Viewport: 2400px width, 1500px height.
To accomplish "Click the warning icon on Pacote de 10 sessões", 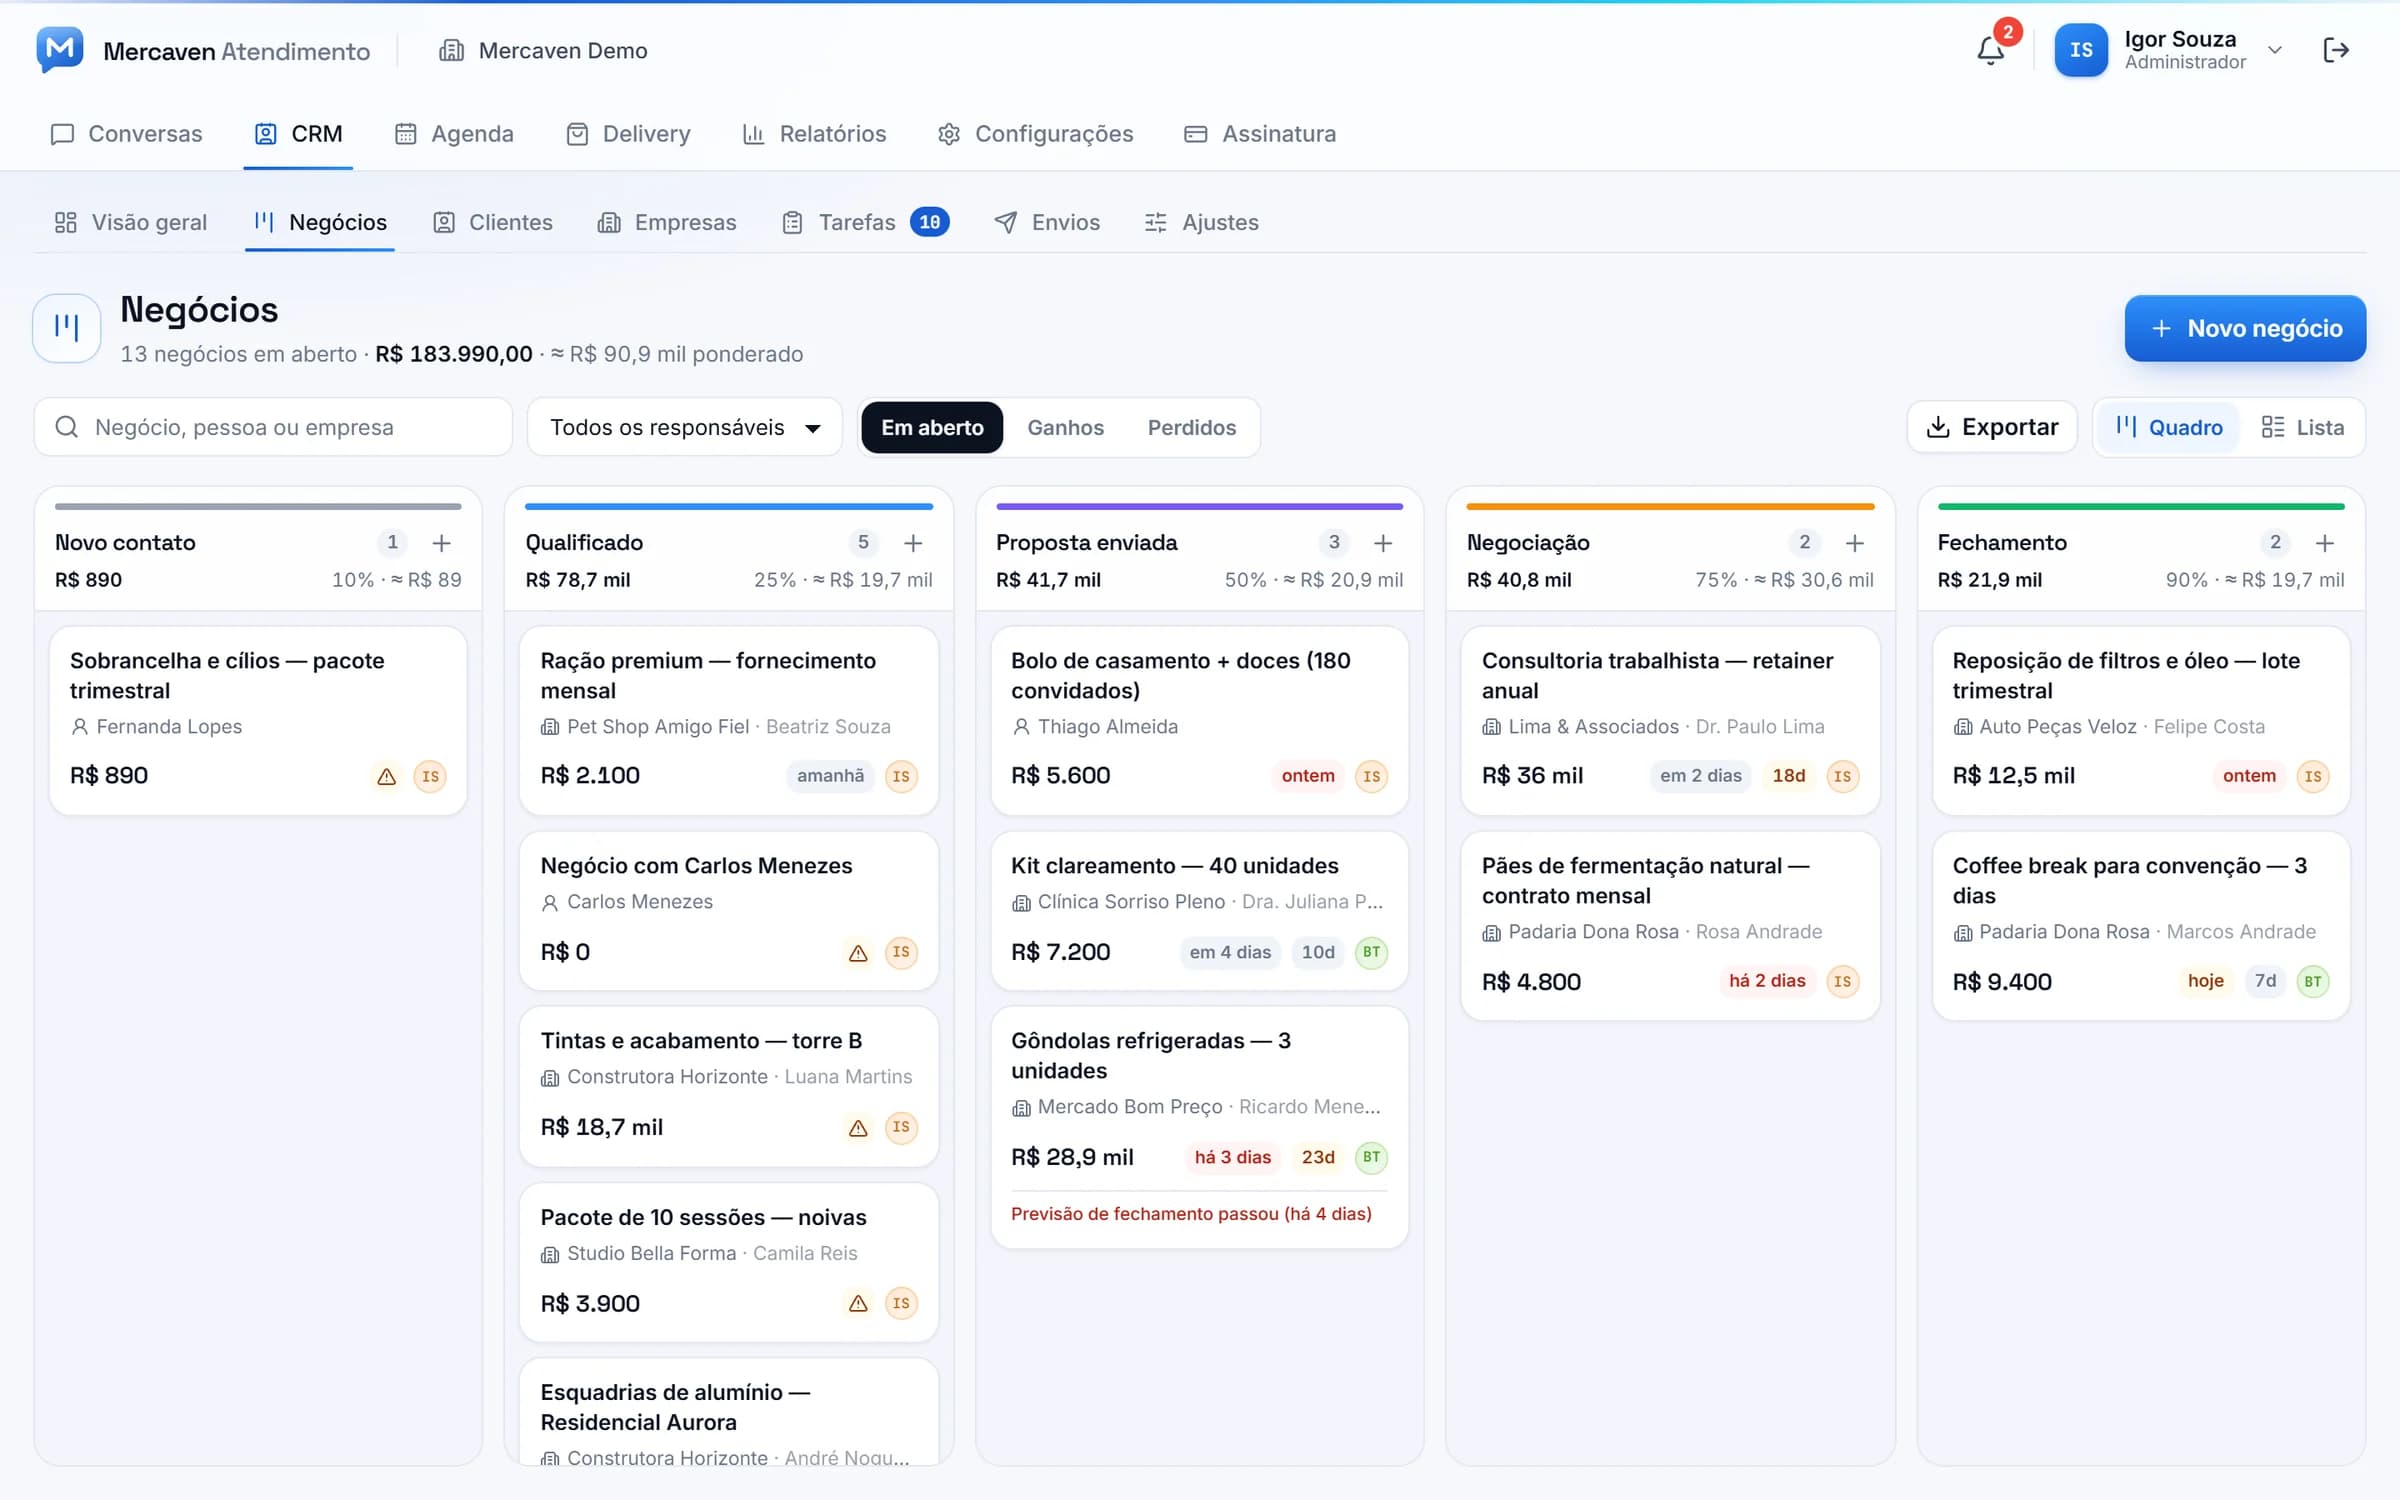I will coord(858,1304).
